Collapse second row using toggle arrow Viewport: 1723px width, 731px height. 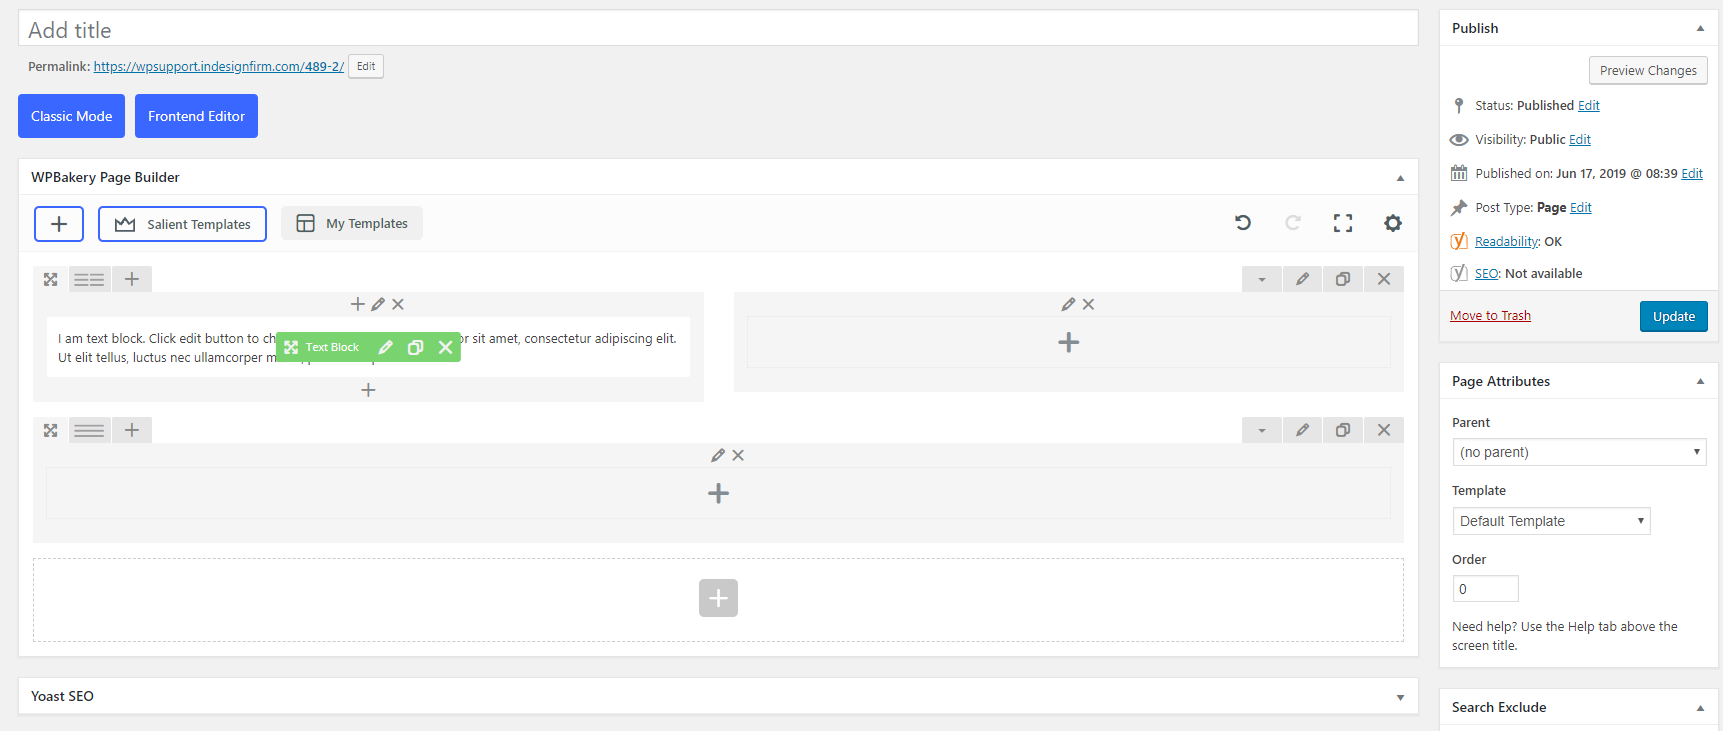pyautogui.click(x=1262, y=430)
